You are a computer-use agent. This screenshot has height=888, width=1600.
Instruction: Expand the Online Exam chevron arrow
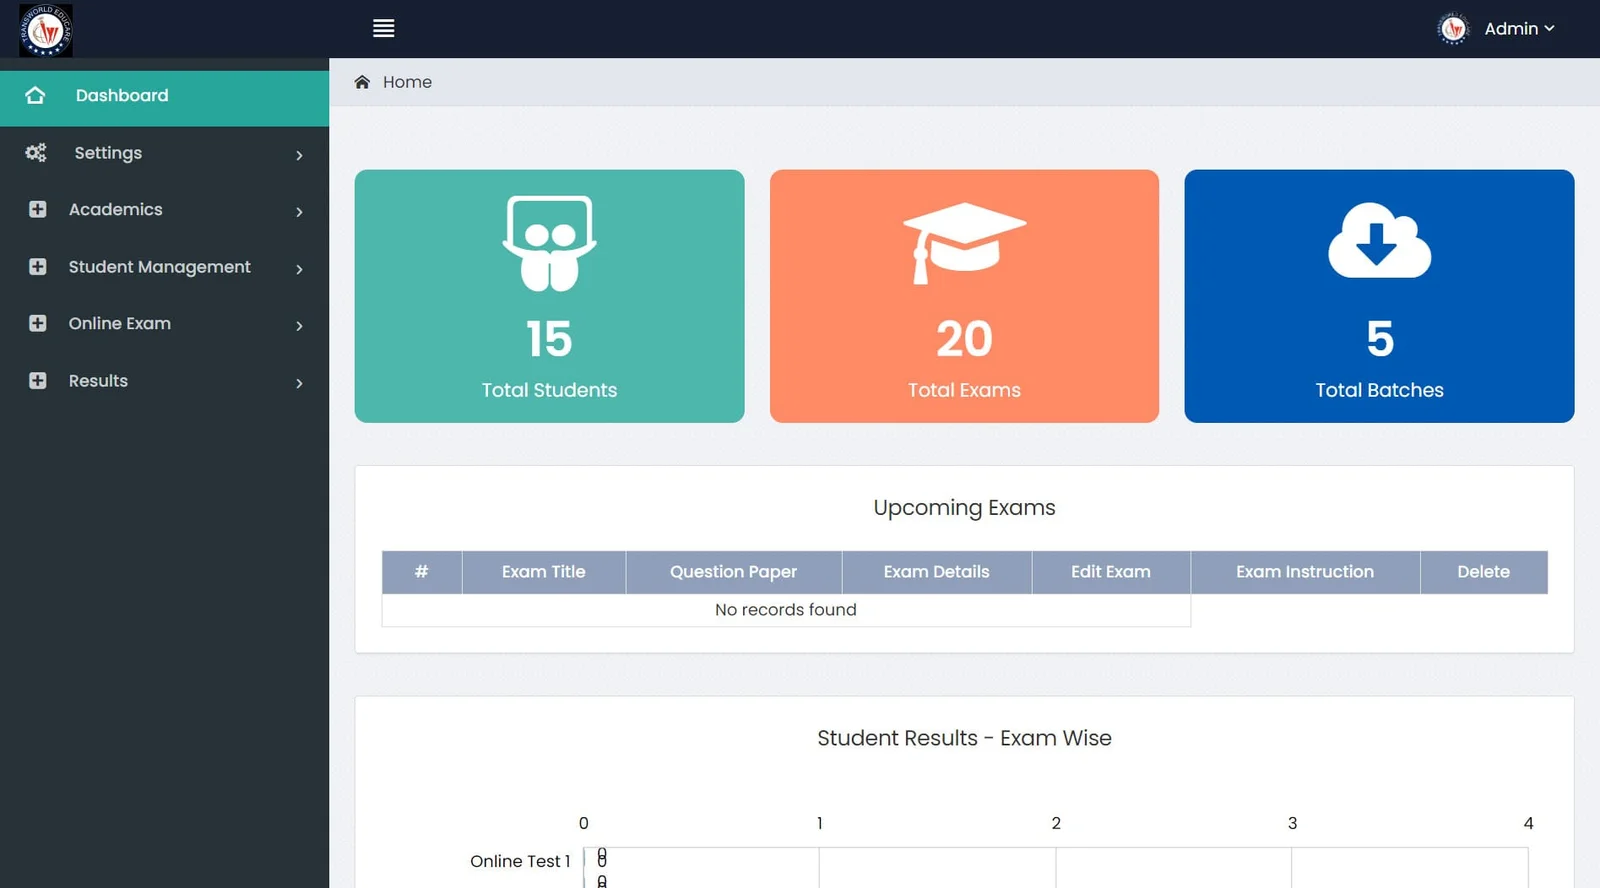299,326
